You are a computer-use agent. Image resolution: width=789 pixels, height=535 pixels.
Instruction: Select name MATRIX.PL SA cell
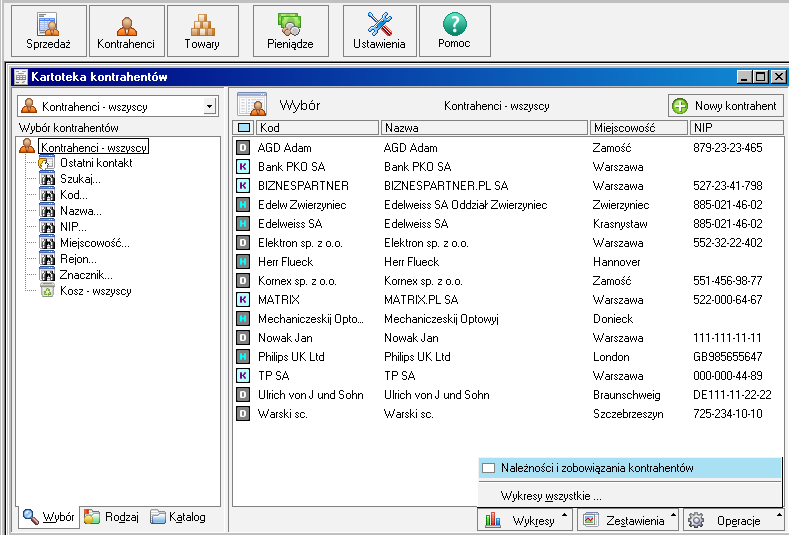[421, 300]
